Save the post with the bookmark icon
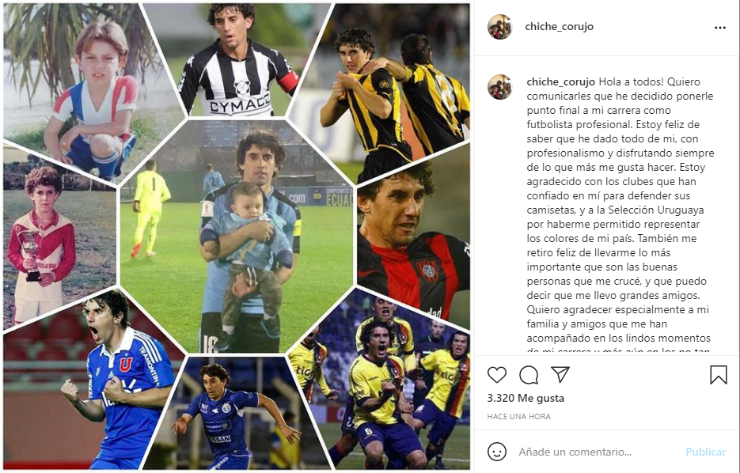 (x=718, y=375)
